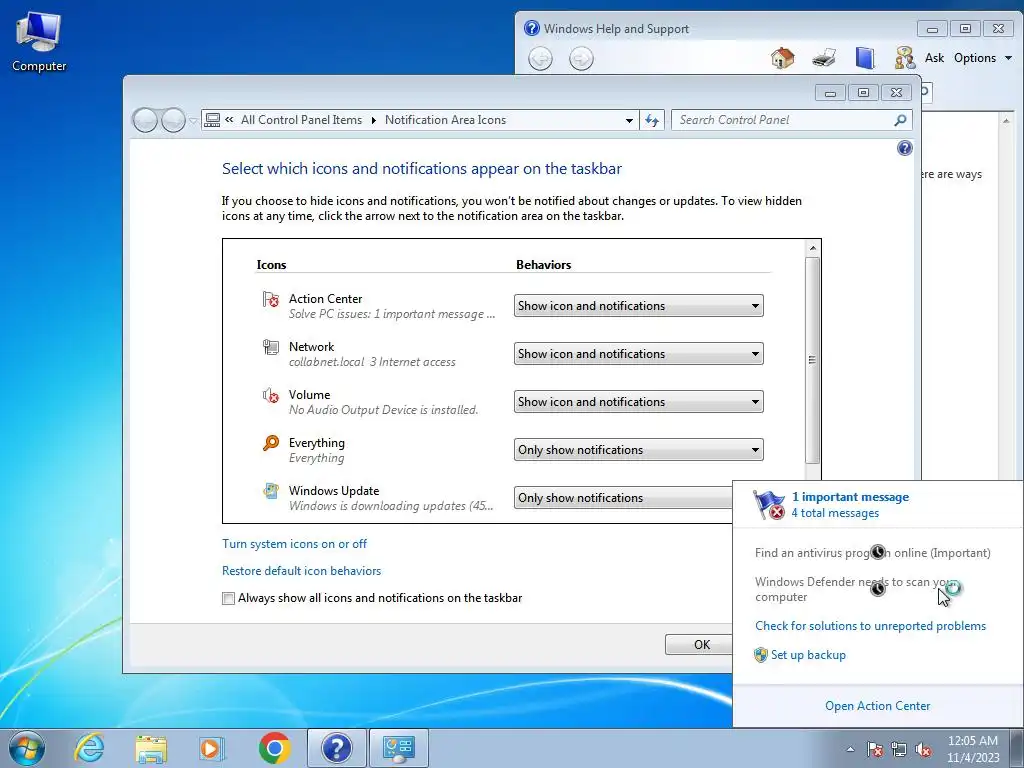Go forward in Control Panel navigation

tap(173, 120)
